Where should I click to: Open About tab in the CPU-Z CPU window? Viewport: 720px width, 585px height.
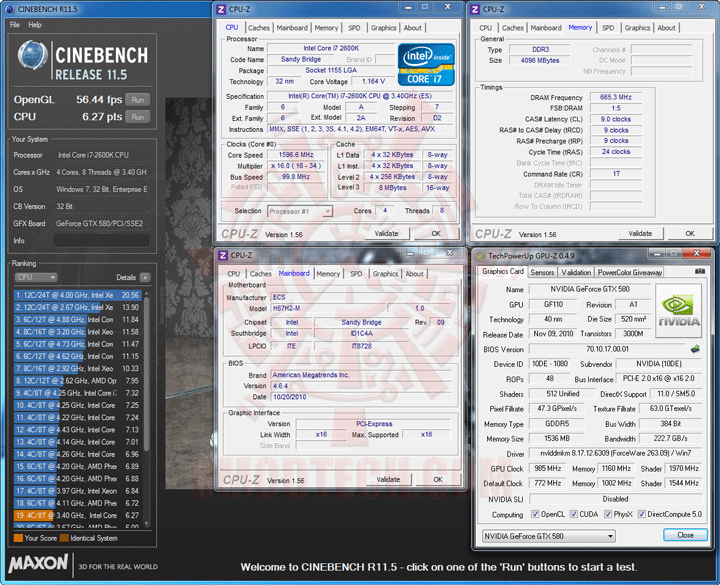(412, 28)
